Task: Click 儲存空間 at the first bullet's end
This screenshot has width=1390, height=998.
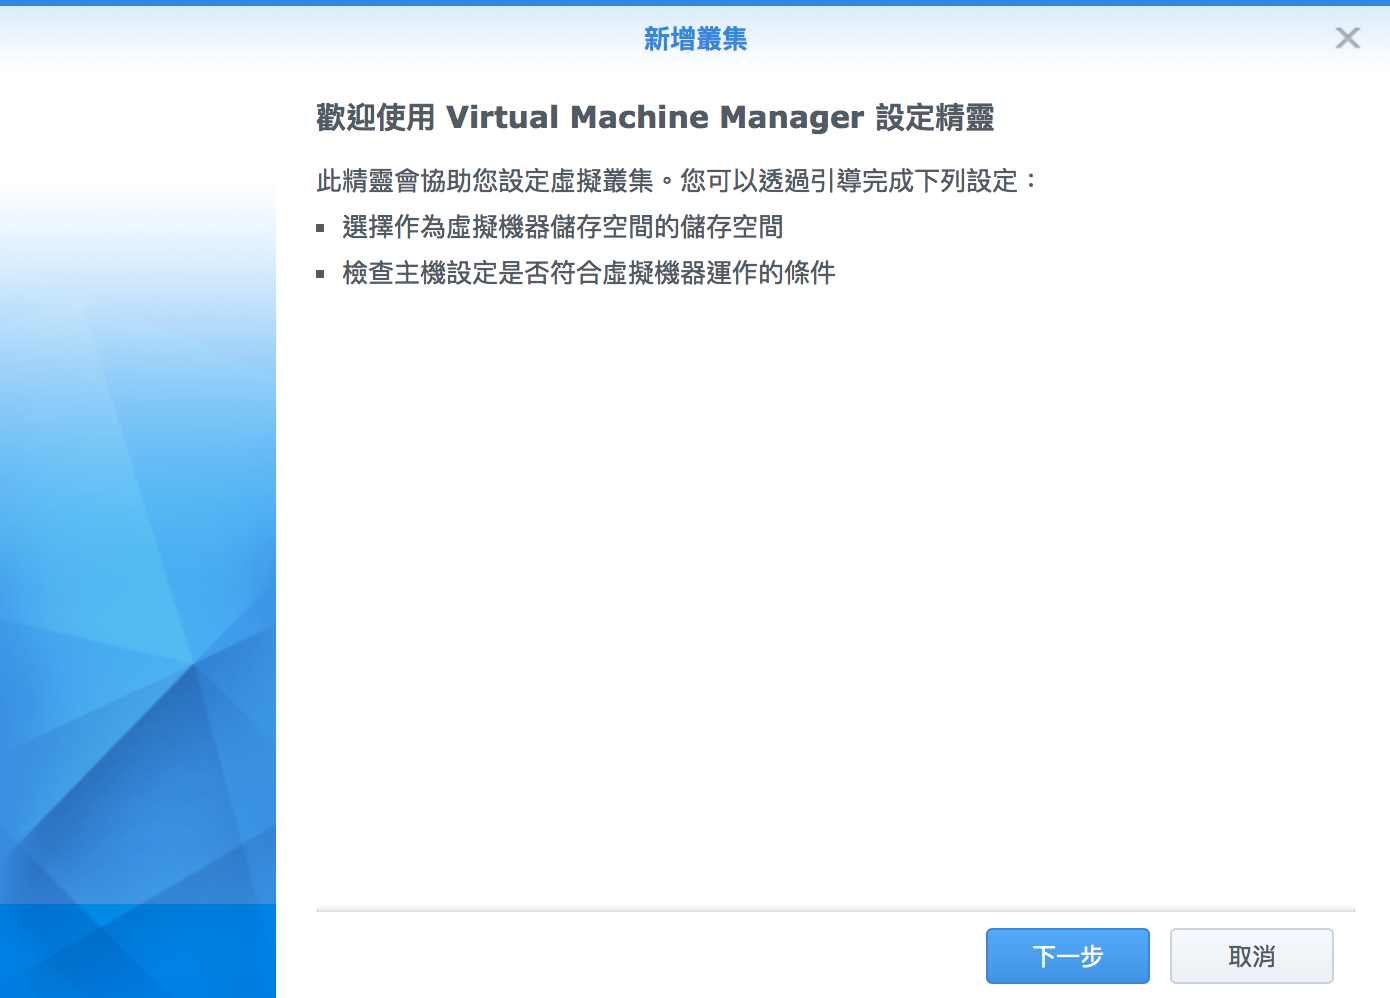Action: pyautogui.click(x=731, y=227)
